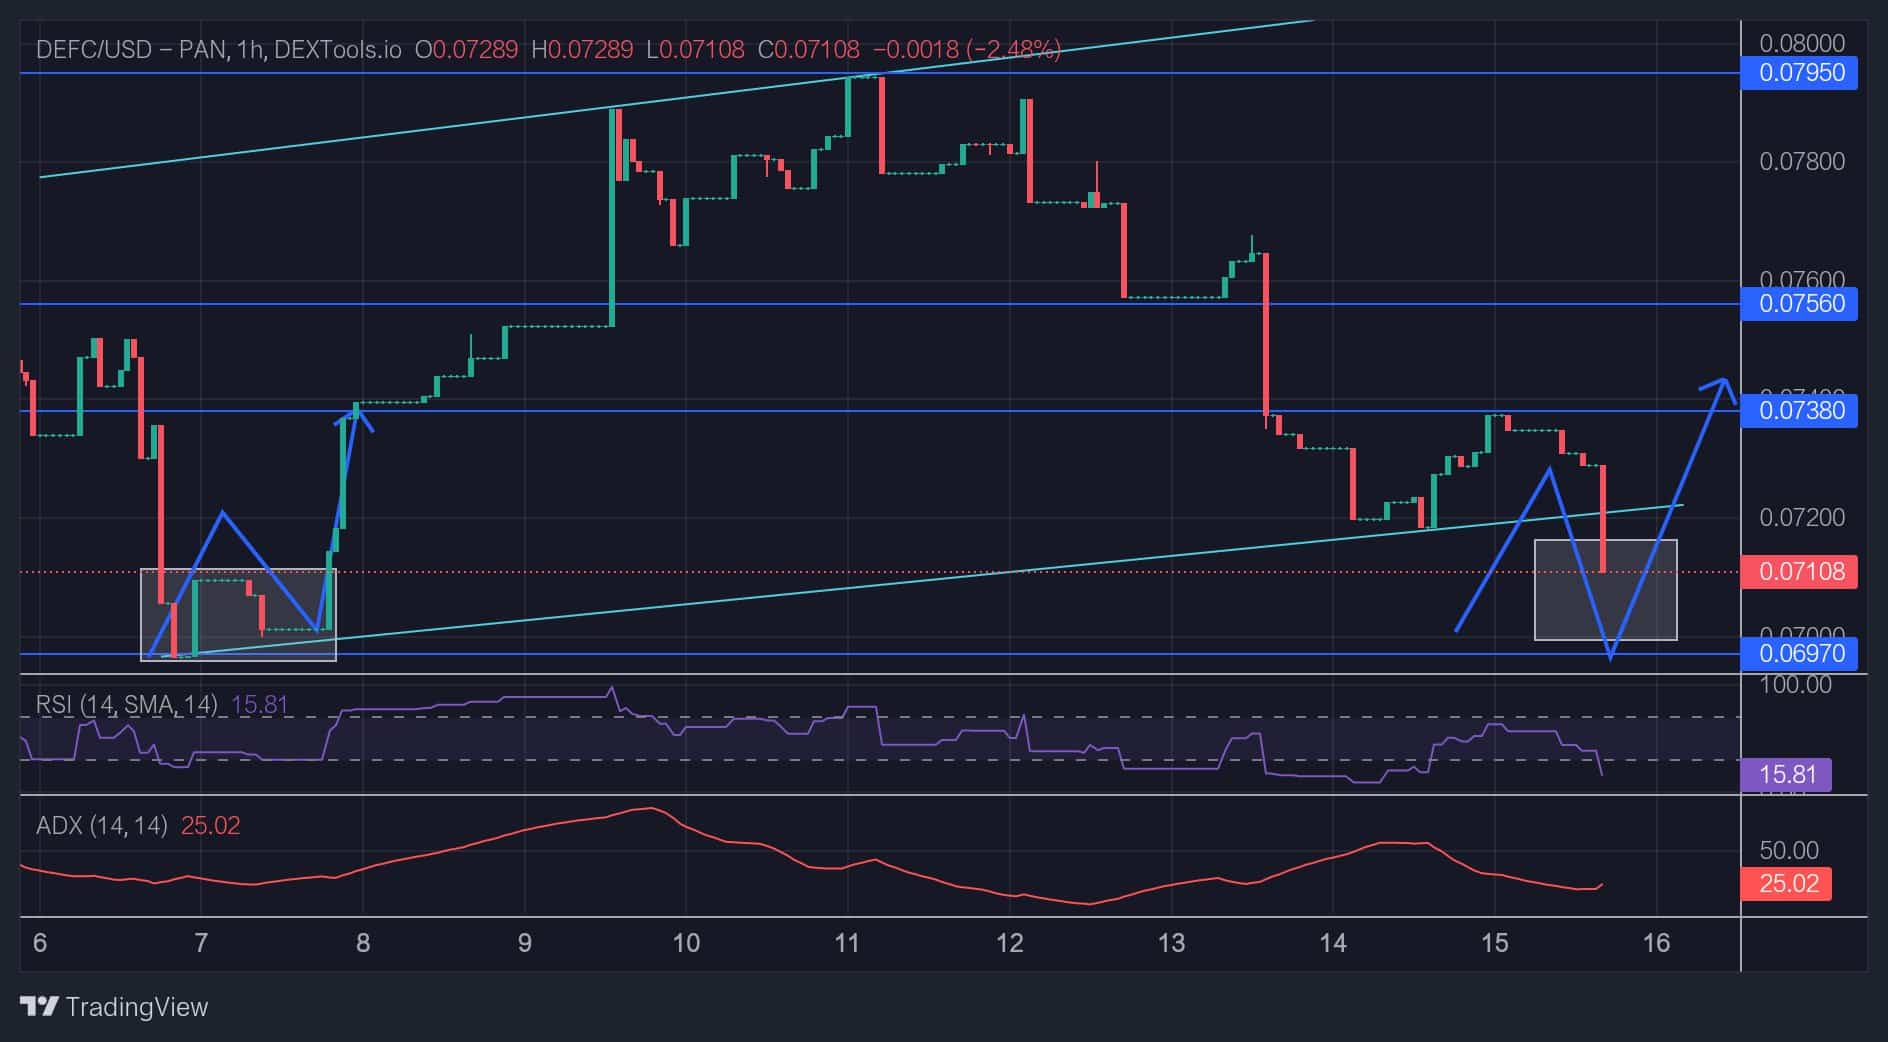This screenshot has height=1042, width=1888.
Task: Click the 0.07560 price level label
Action: pyautogui.click(x=1799, y=304)
